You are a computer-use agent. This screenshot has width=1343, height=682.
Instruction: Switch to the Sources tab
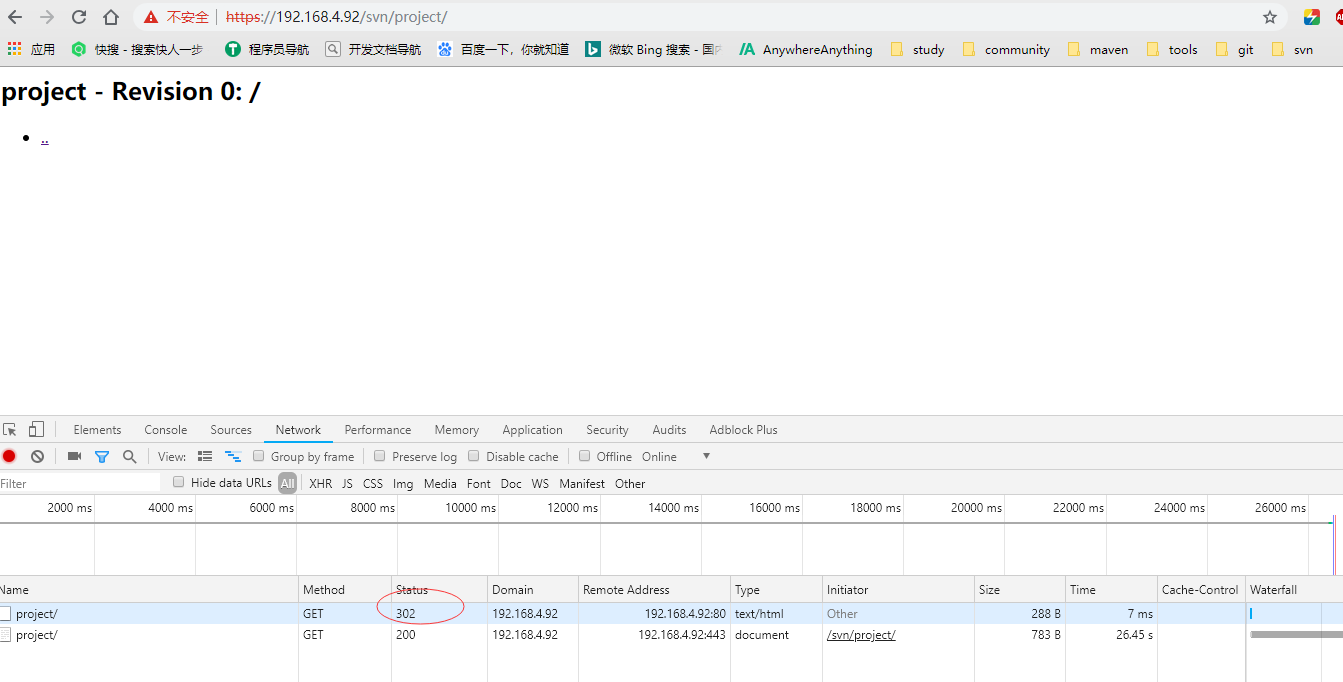coord(231,430)
